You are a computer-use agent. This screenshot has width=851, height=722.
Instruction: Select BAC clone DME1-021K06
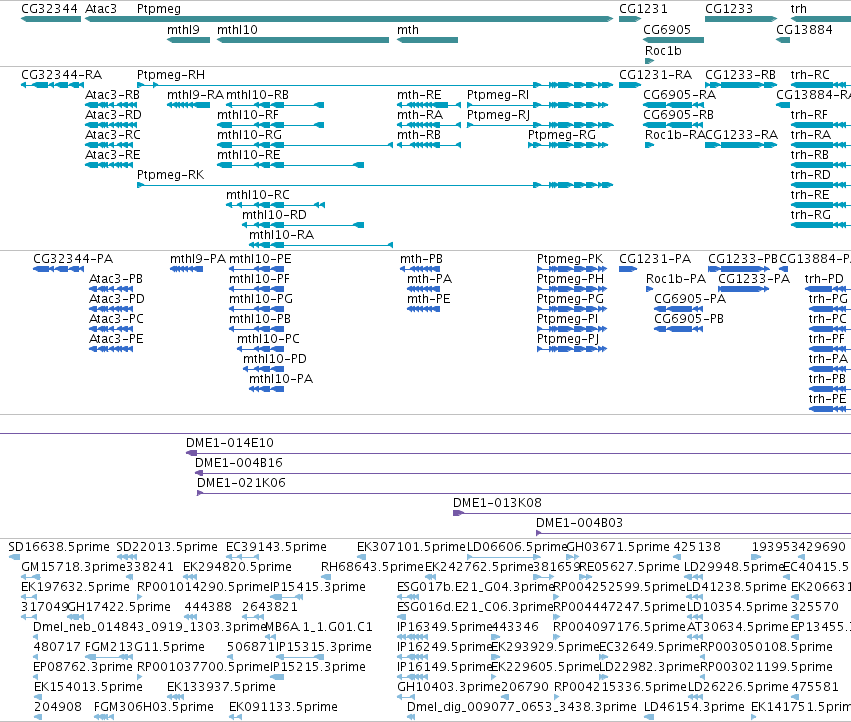click(x=241, y=483)
